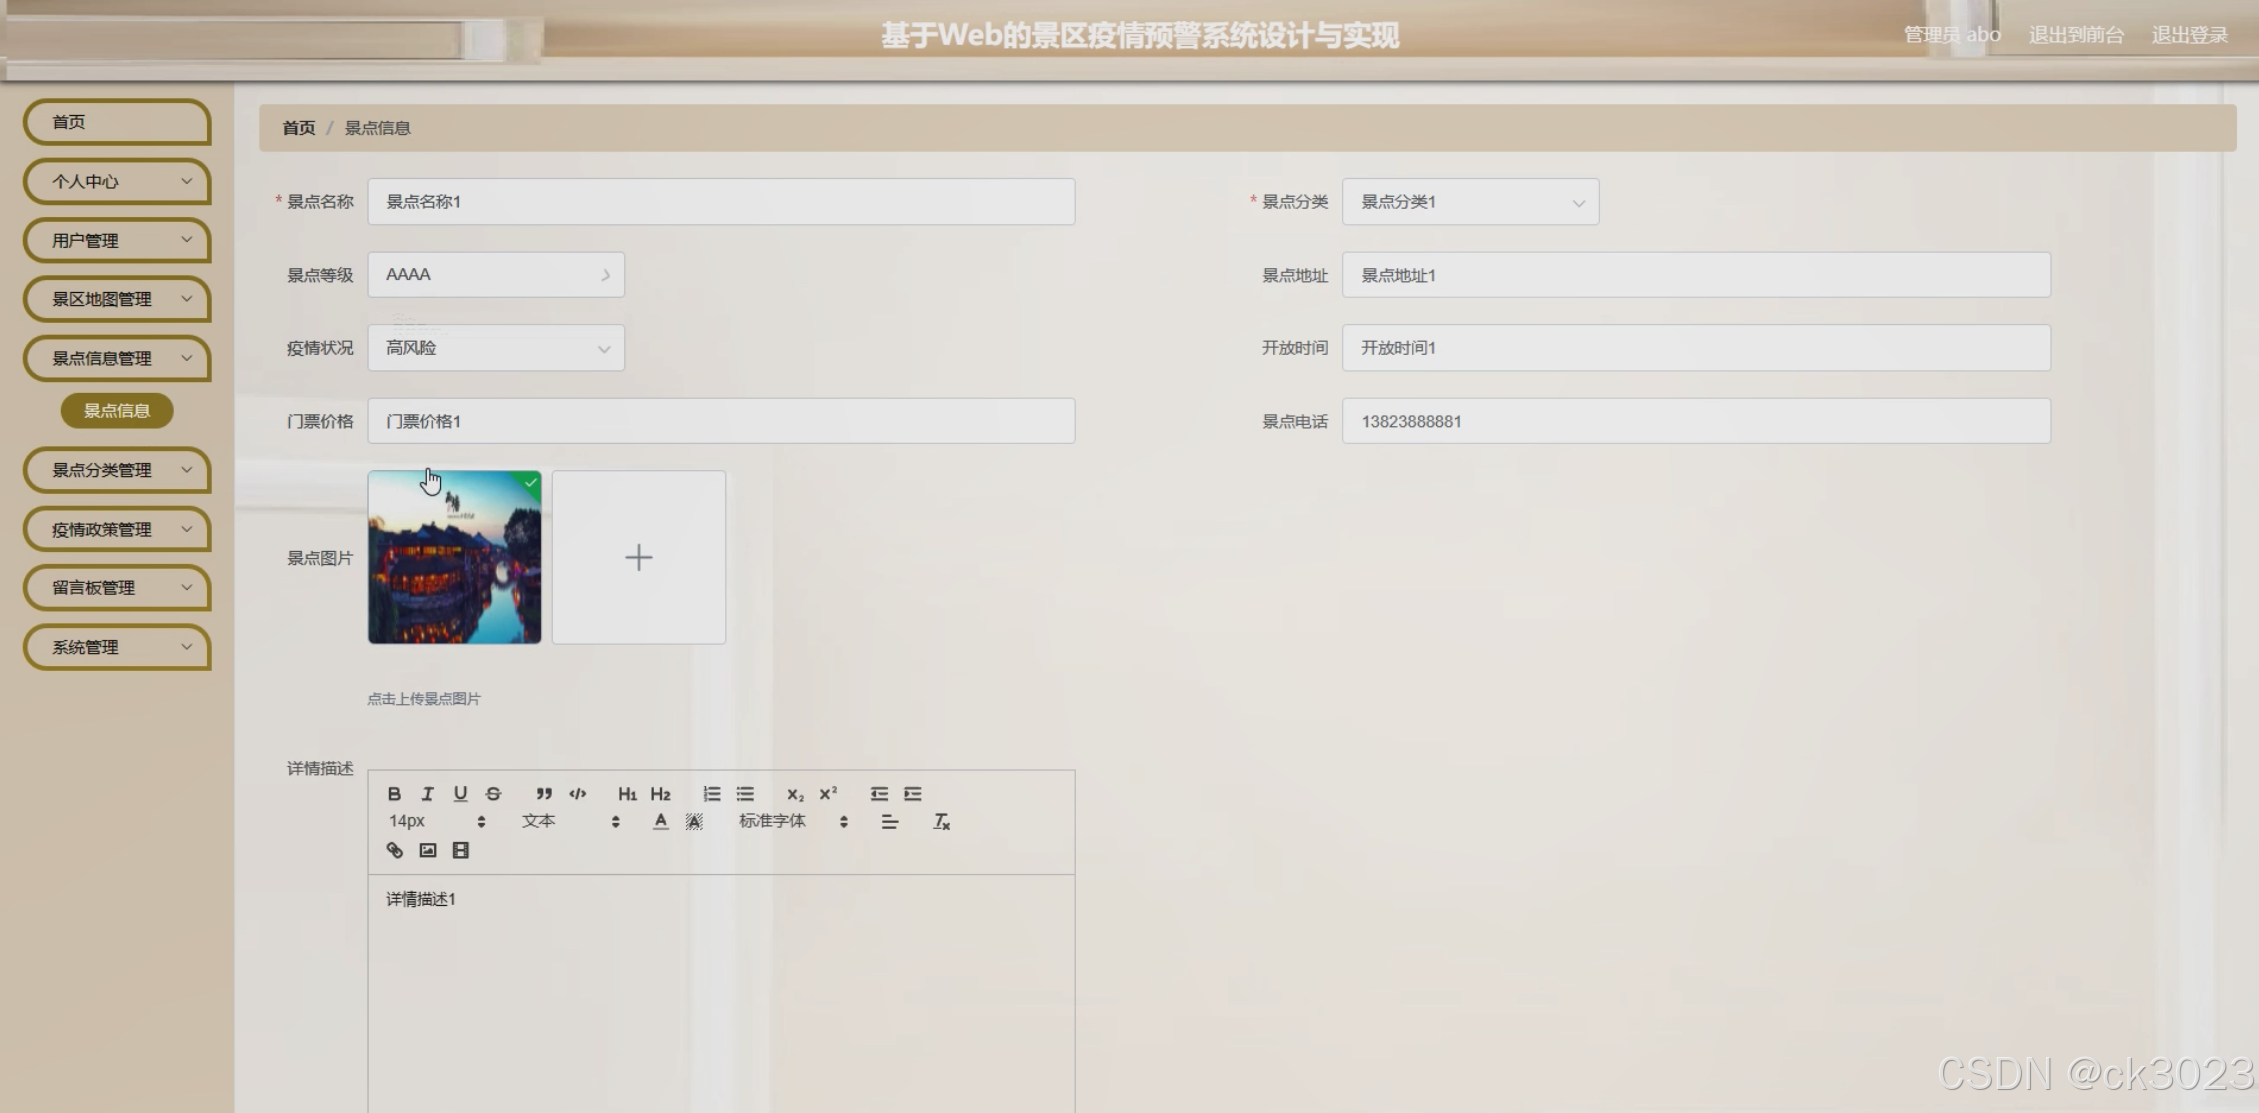The width and height of the screenshot is (2259, 1113).
Task: Open the text color picker
Action: click(x=660, y=821)
